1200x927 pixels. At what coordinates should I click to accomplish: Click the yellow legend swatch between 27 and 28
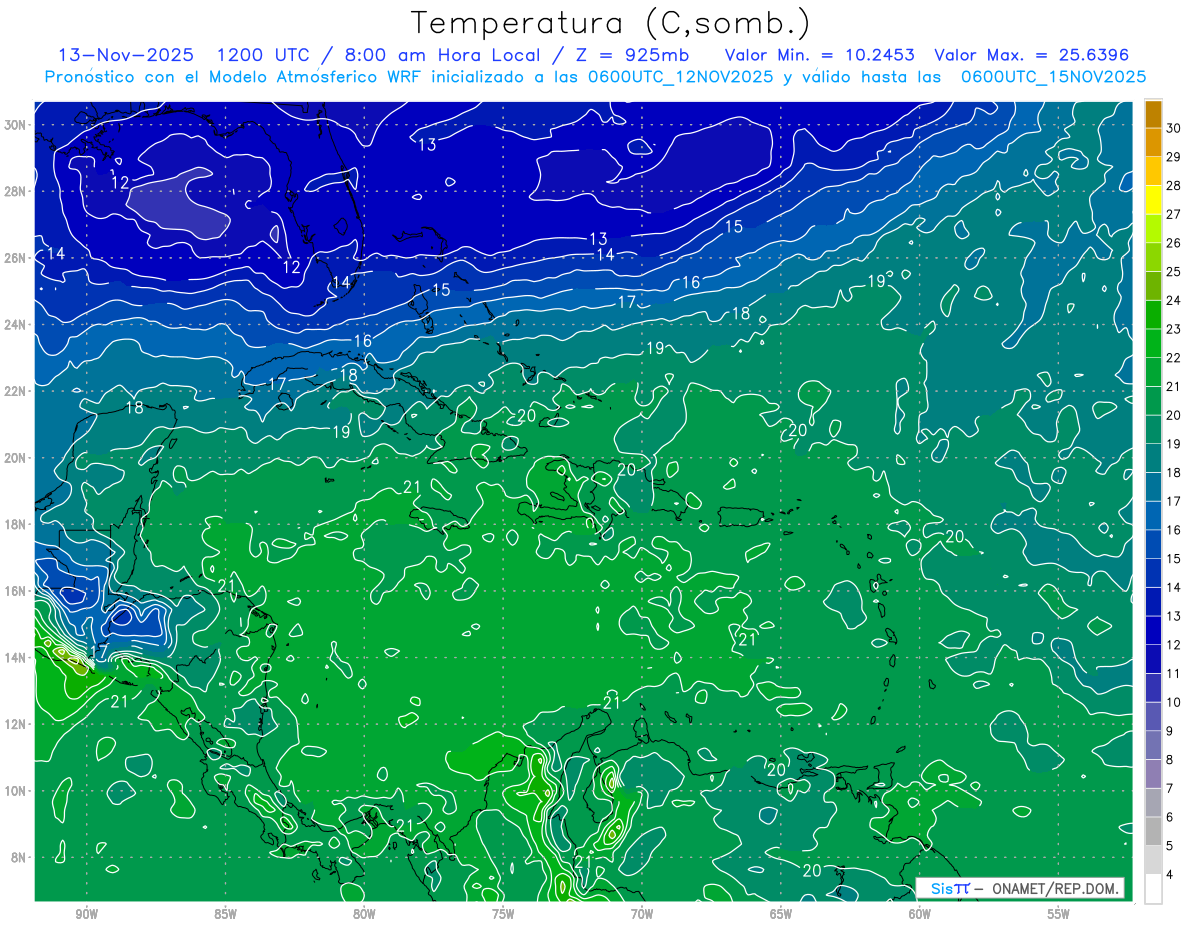tap(1153, 200)
